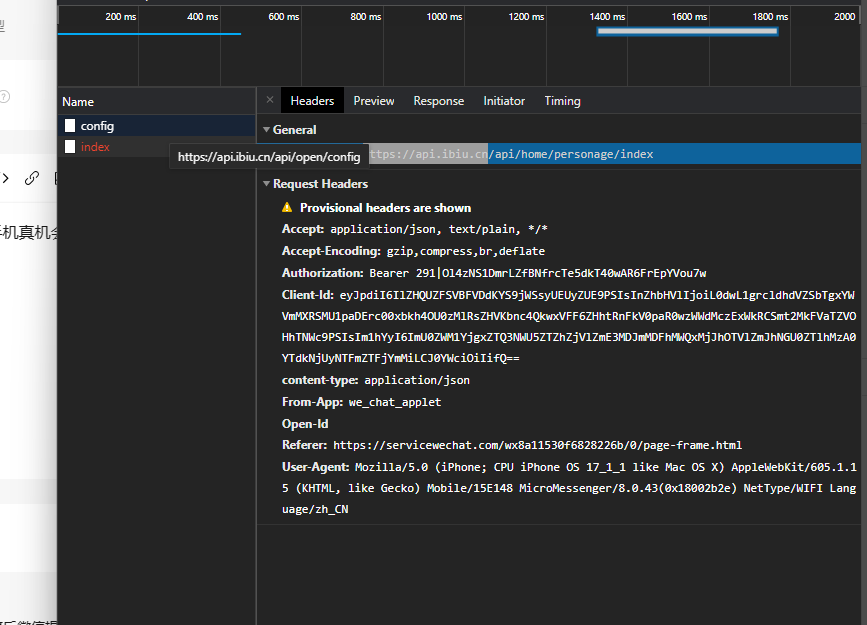Image resolution: width=867 pixels, height=625 pixels.
Task: Click the 1600 ms timeline label
Action: coord(689,17)
